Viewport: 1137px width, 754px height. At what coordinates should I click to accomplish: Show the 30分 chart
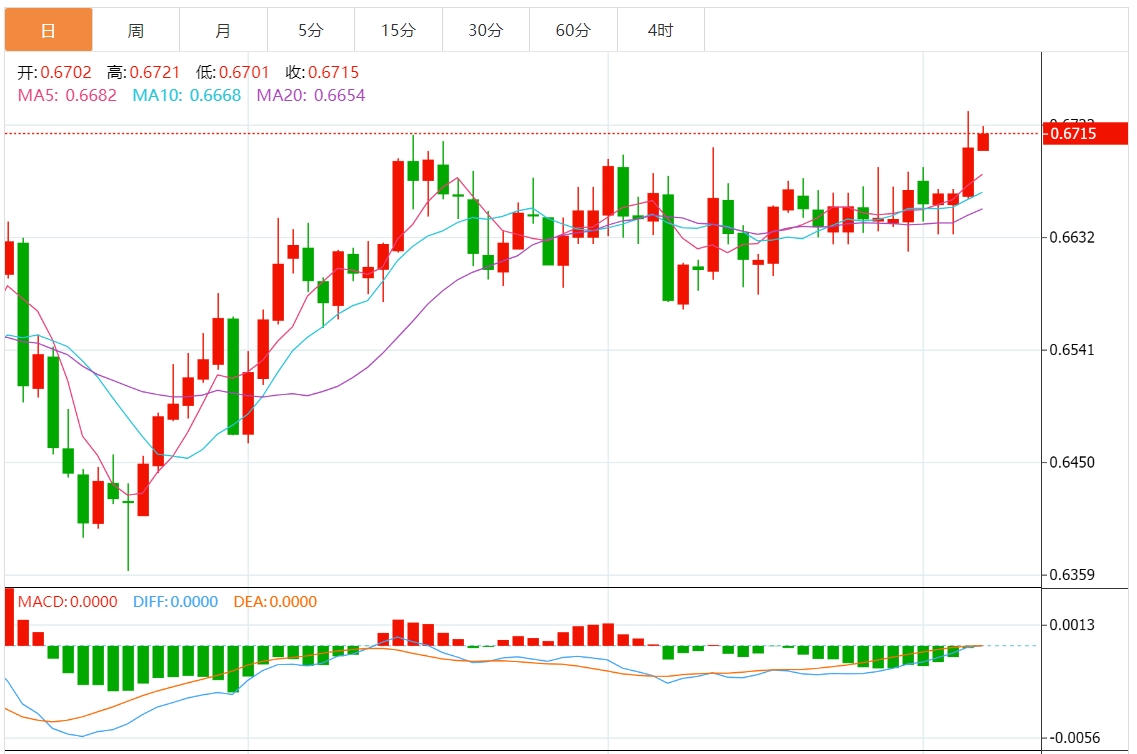(485, 31)
